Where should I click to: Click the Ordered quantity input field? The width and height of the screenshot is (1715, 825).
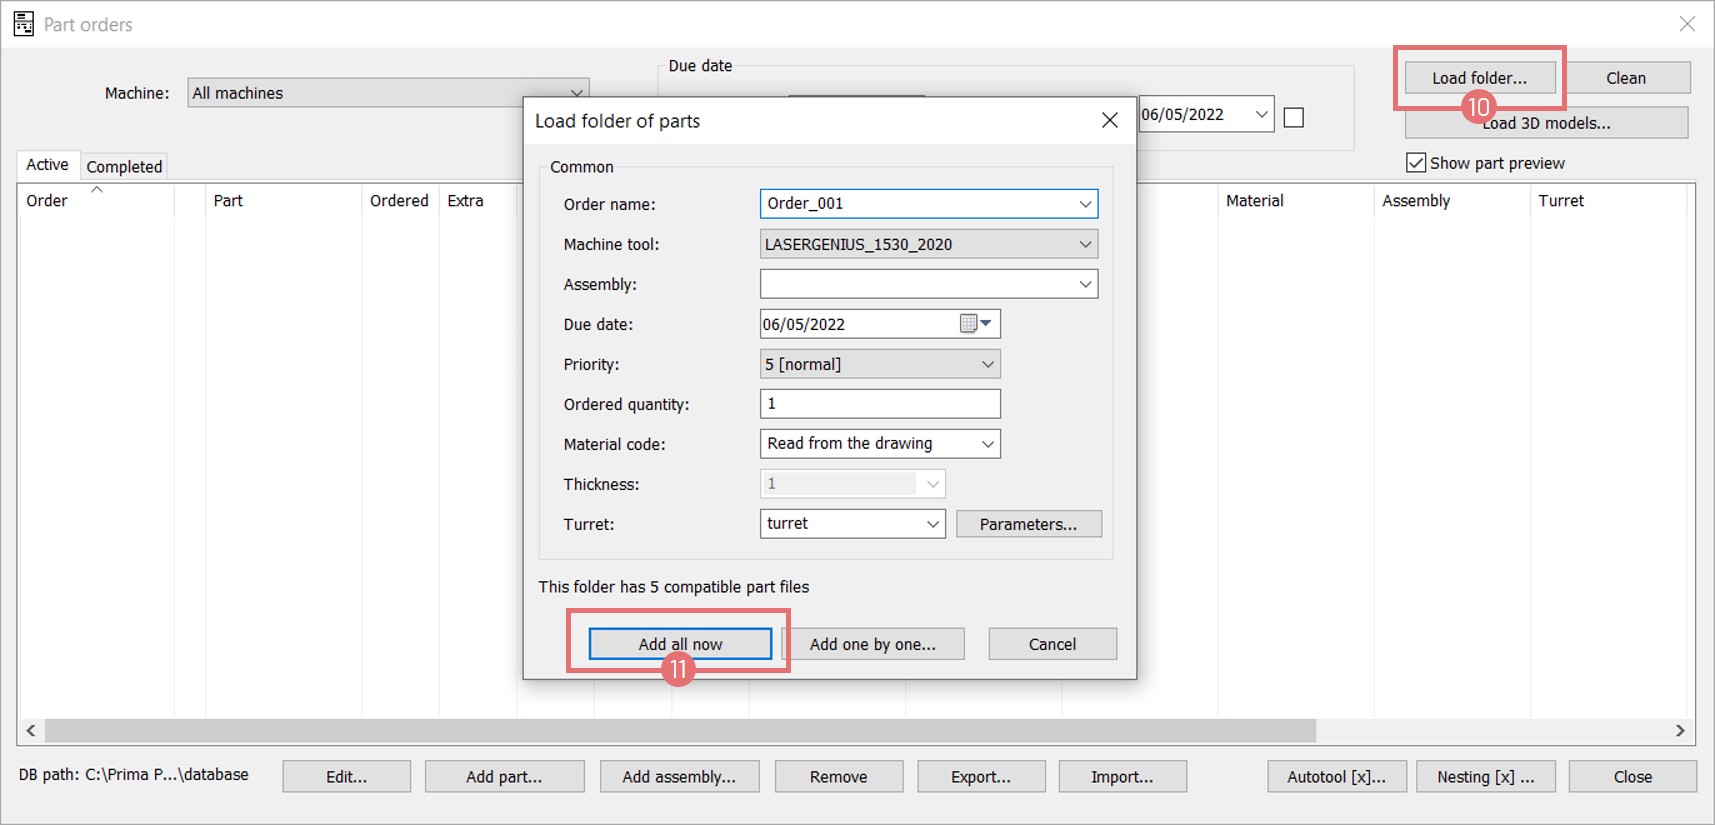[x=879, y=404]
